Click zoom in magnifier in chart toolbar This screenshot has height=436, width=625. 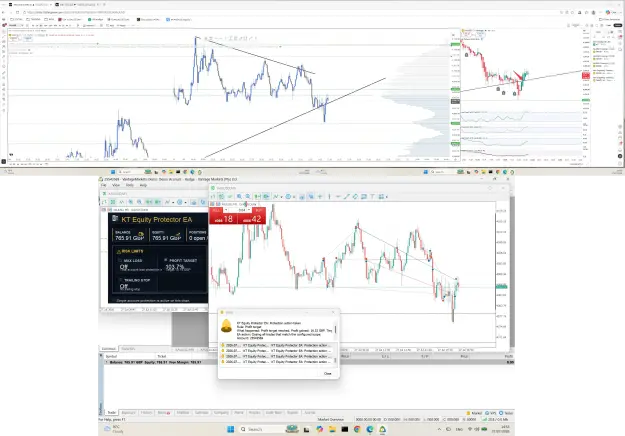pyautogui.click(x=239, y=196)
